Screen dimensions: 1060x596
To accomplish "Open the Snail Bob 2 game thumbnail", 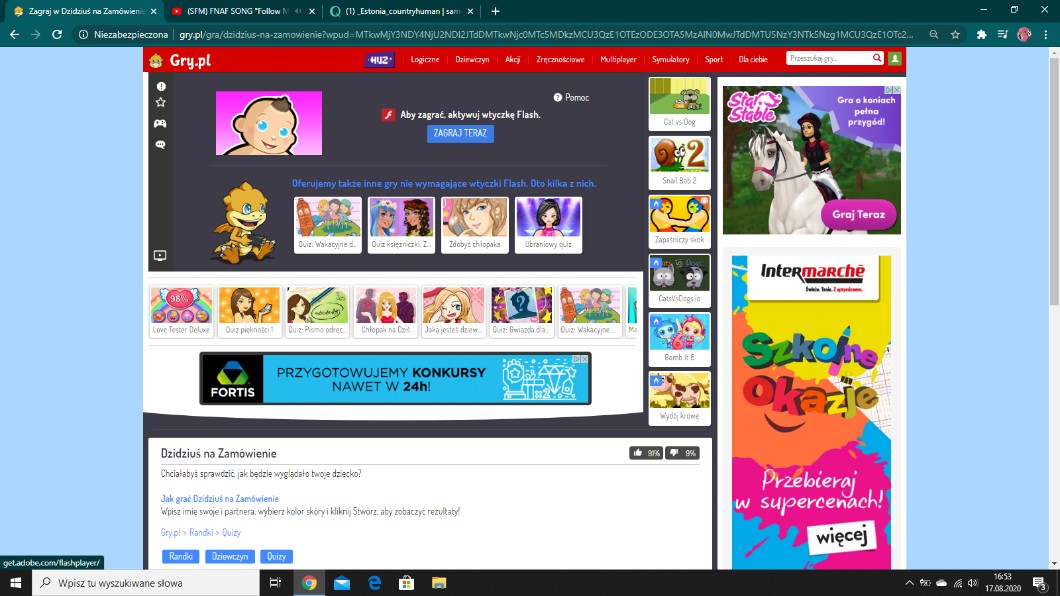I will [x=679, y=162].
